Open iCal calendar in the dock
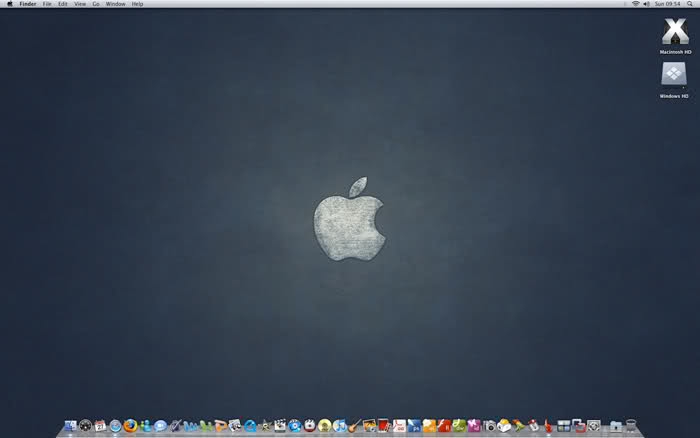700x438 pixels. point(100,426)
